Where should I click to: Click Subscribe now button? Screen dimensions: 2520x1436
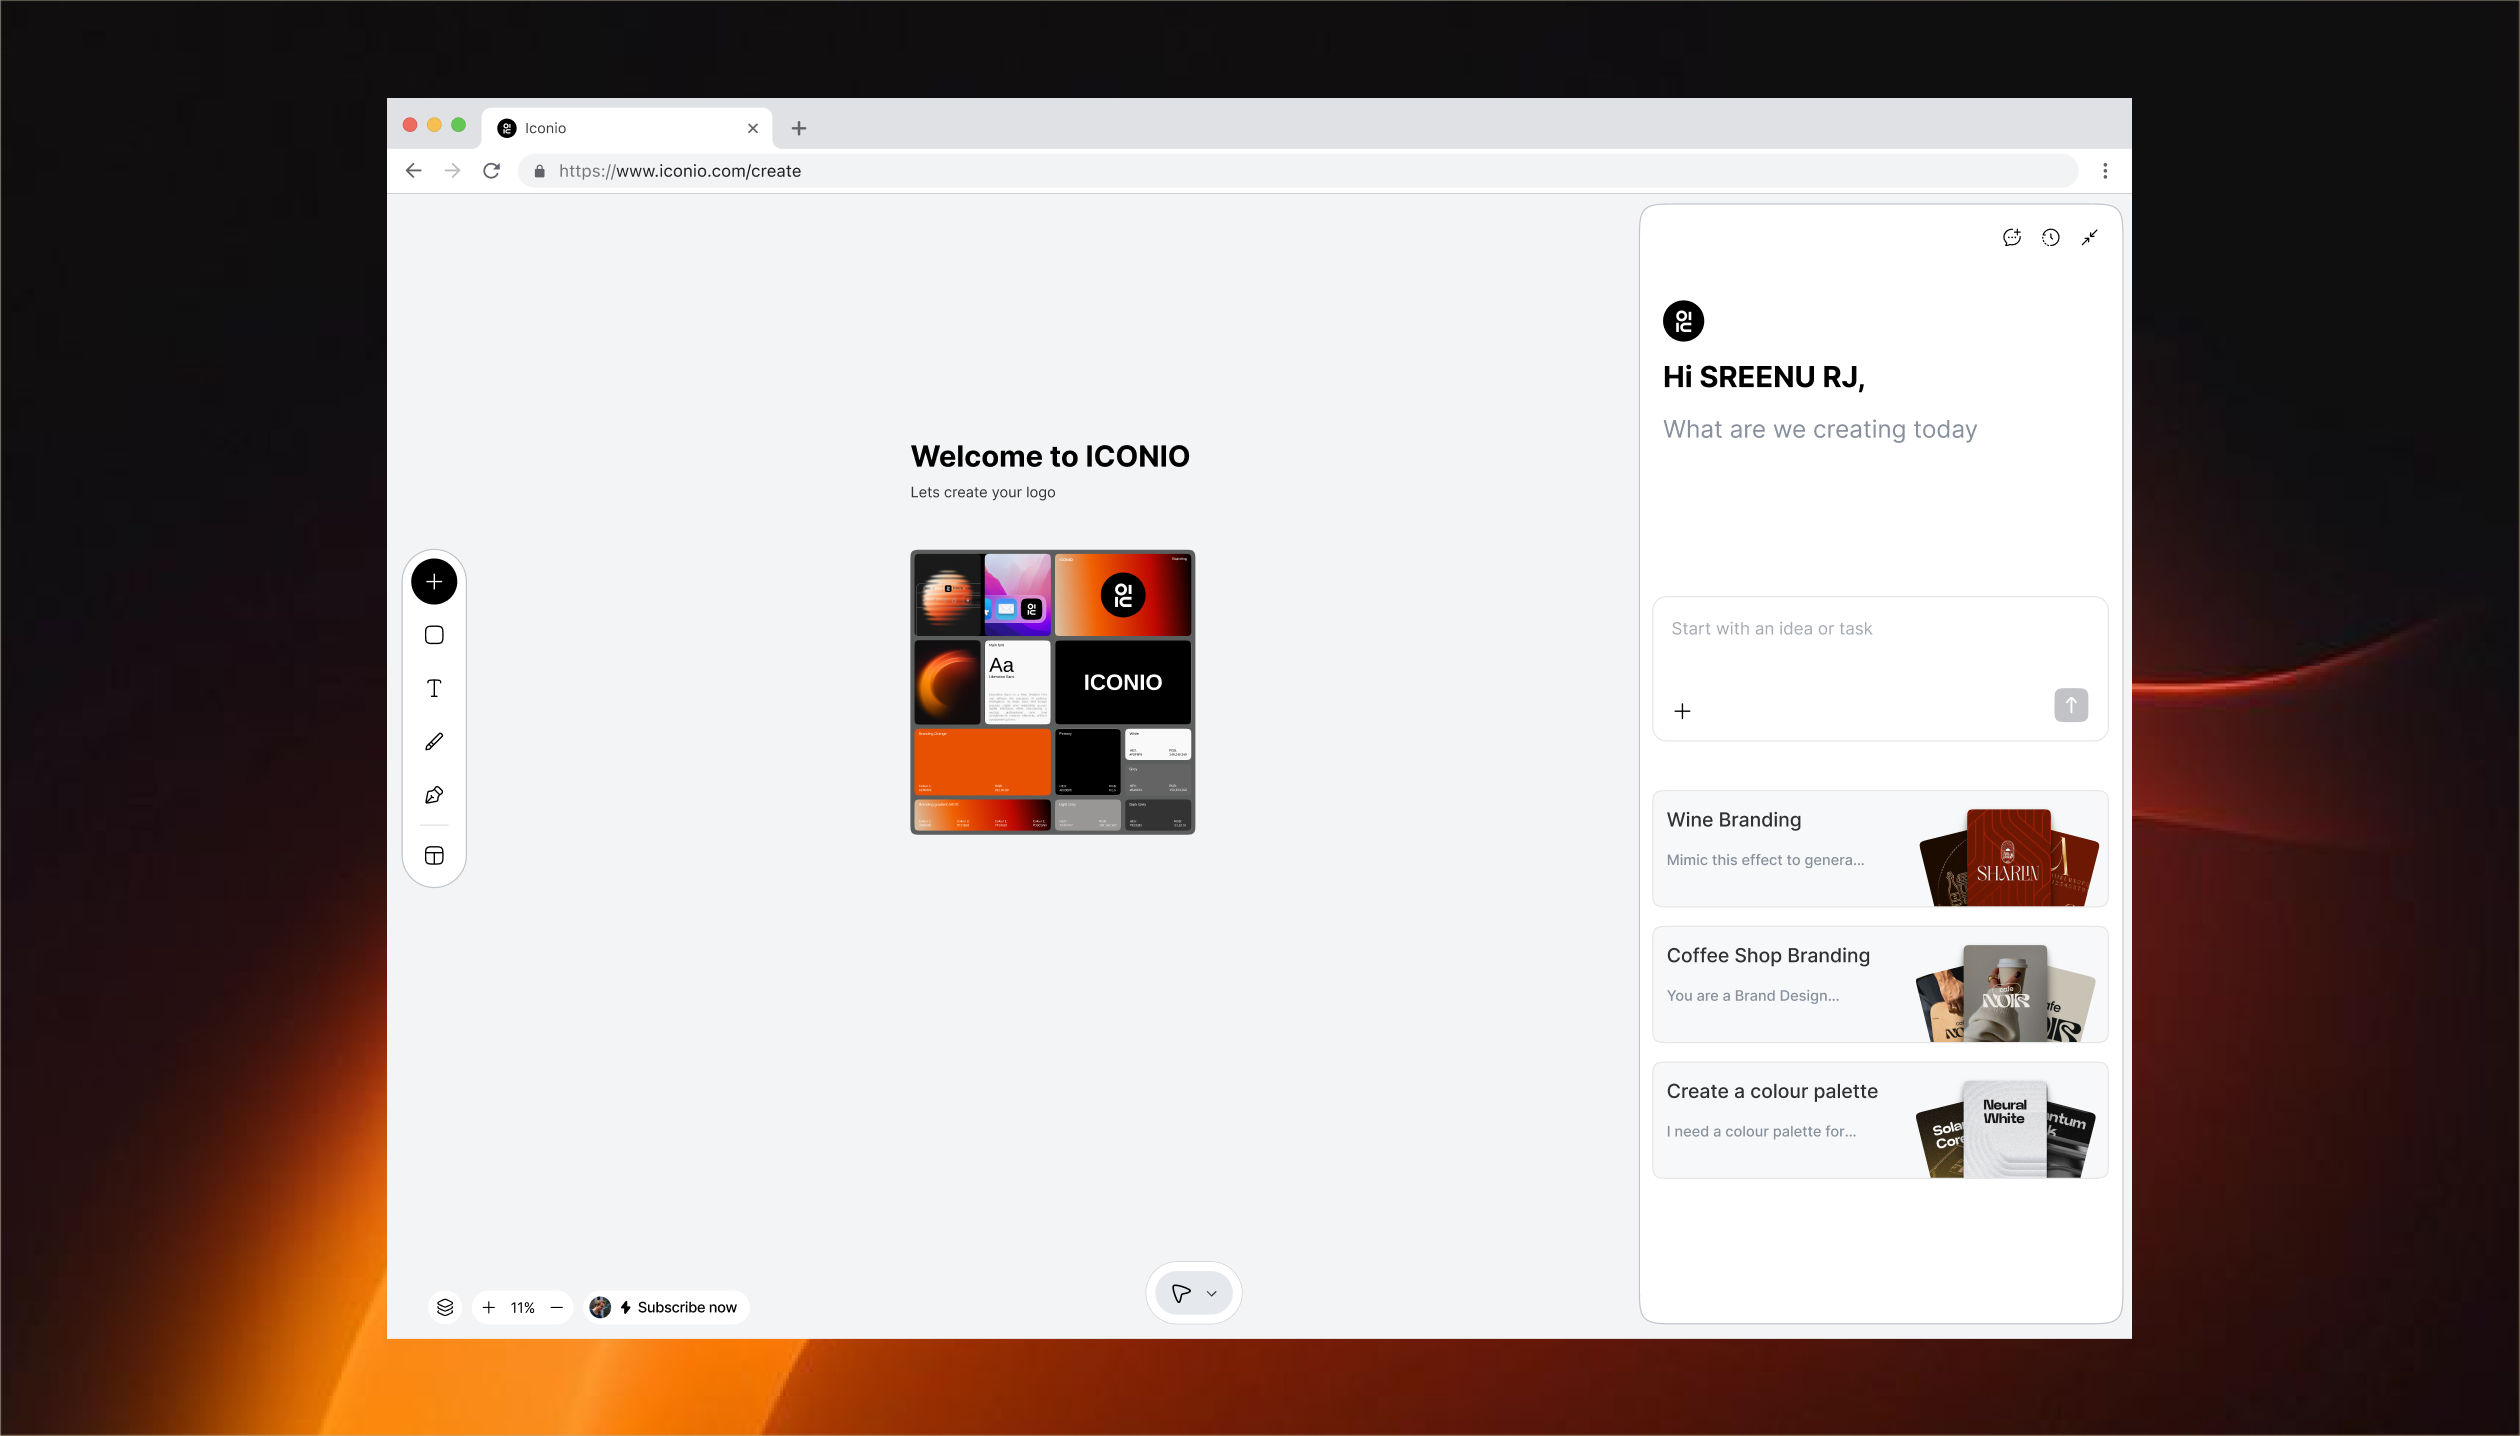[x=678, y=1307]
